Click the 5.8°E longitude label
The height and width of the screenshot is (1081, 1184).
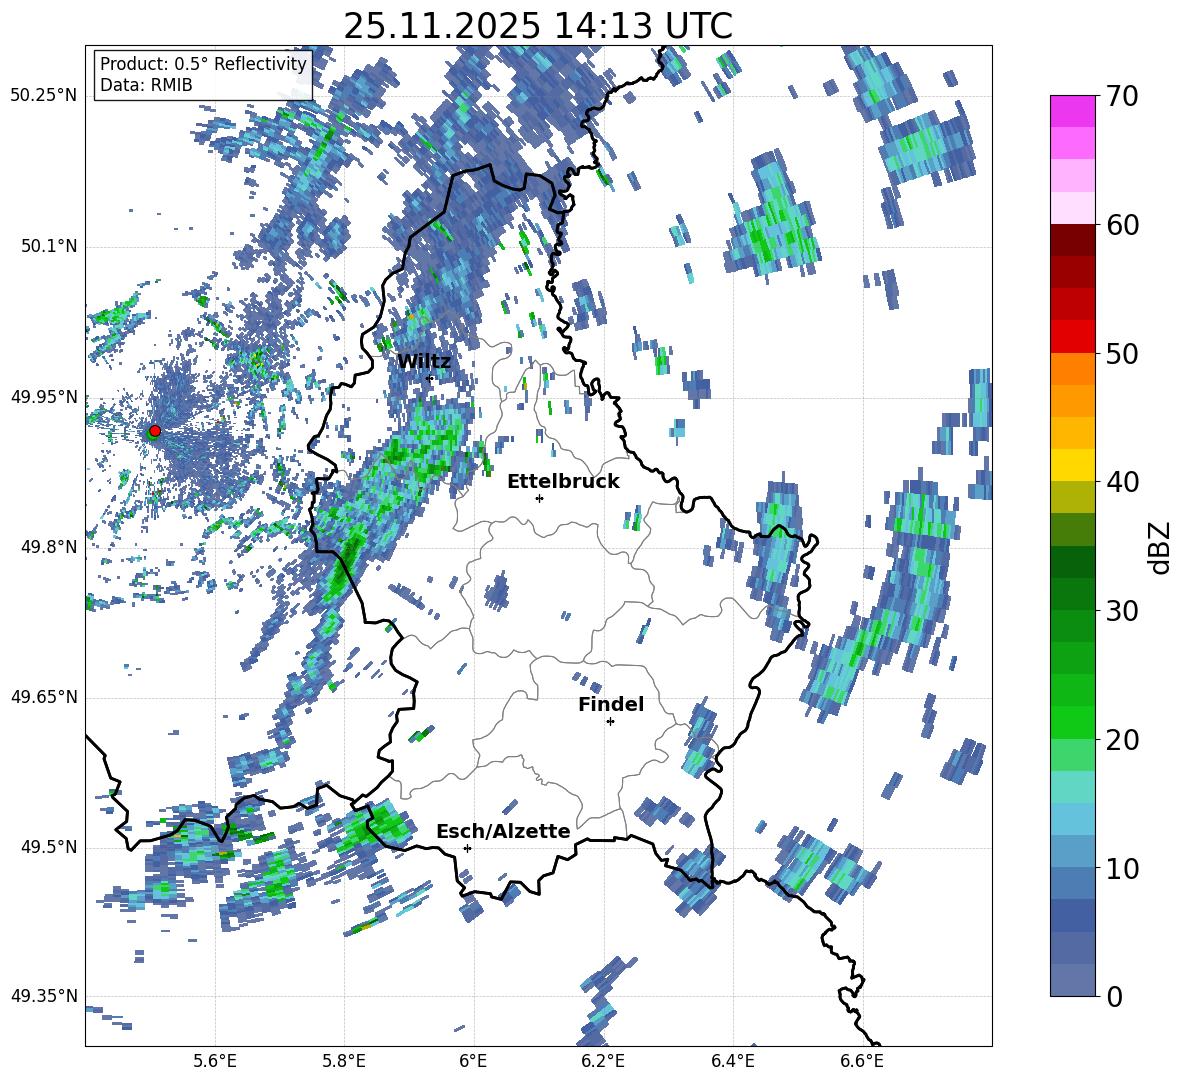(x=344, y=1062)
